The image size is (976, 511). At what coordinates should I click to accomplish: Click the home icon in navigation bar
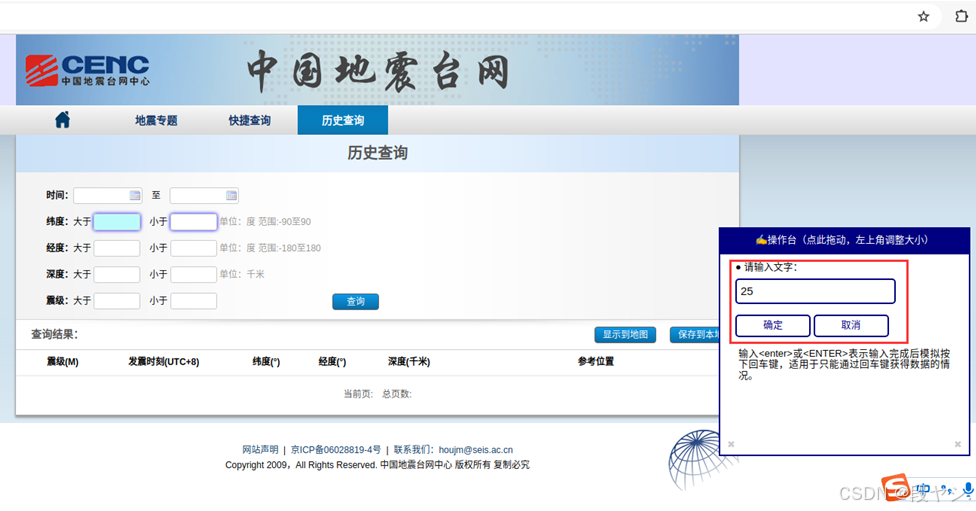(x=62, y=120)
